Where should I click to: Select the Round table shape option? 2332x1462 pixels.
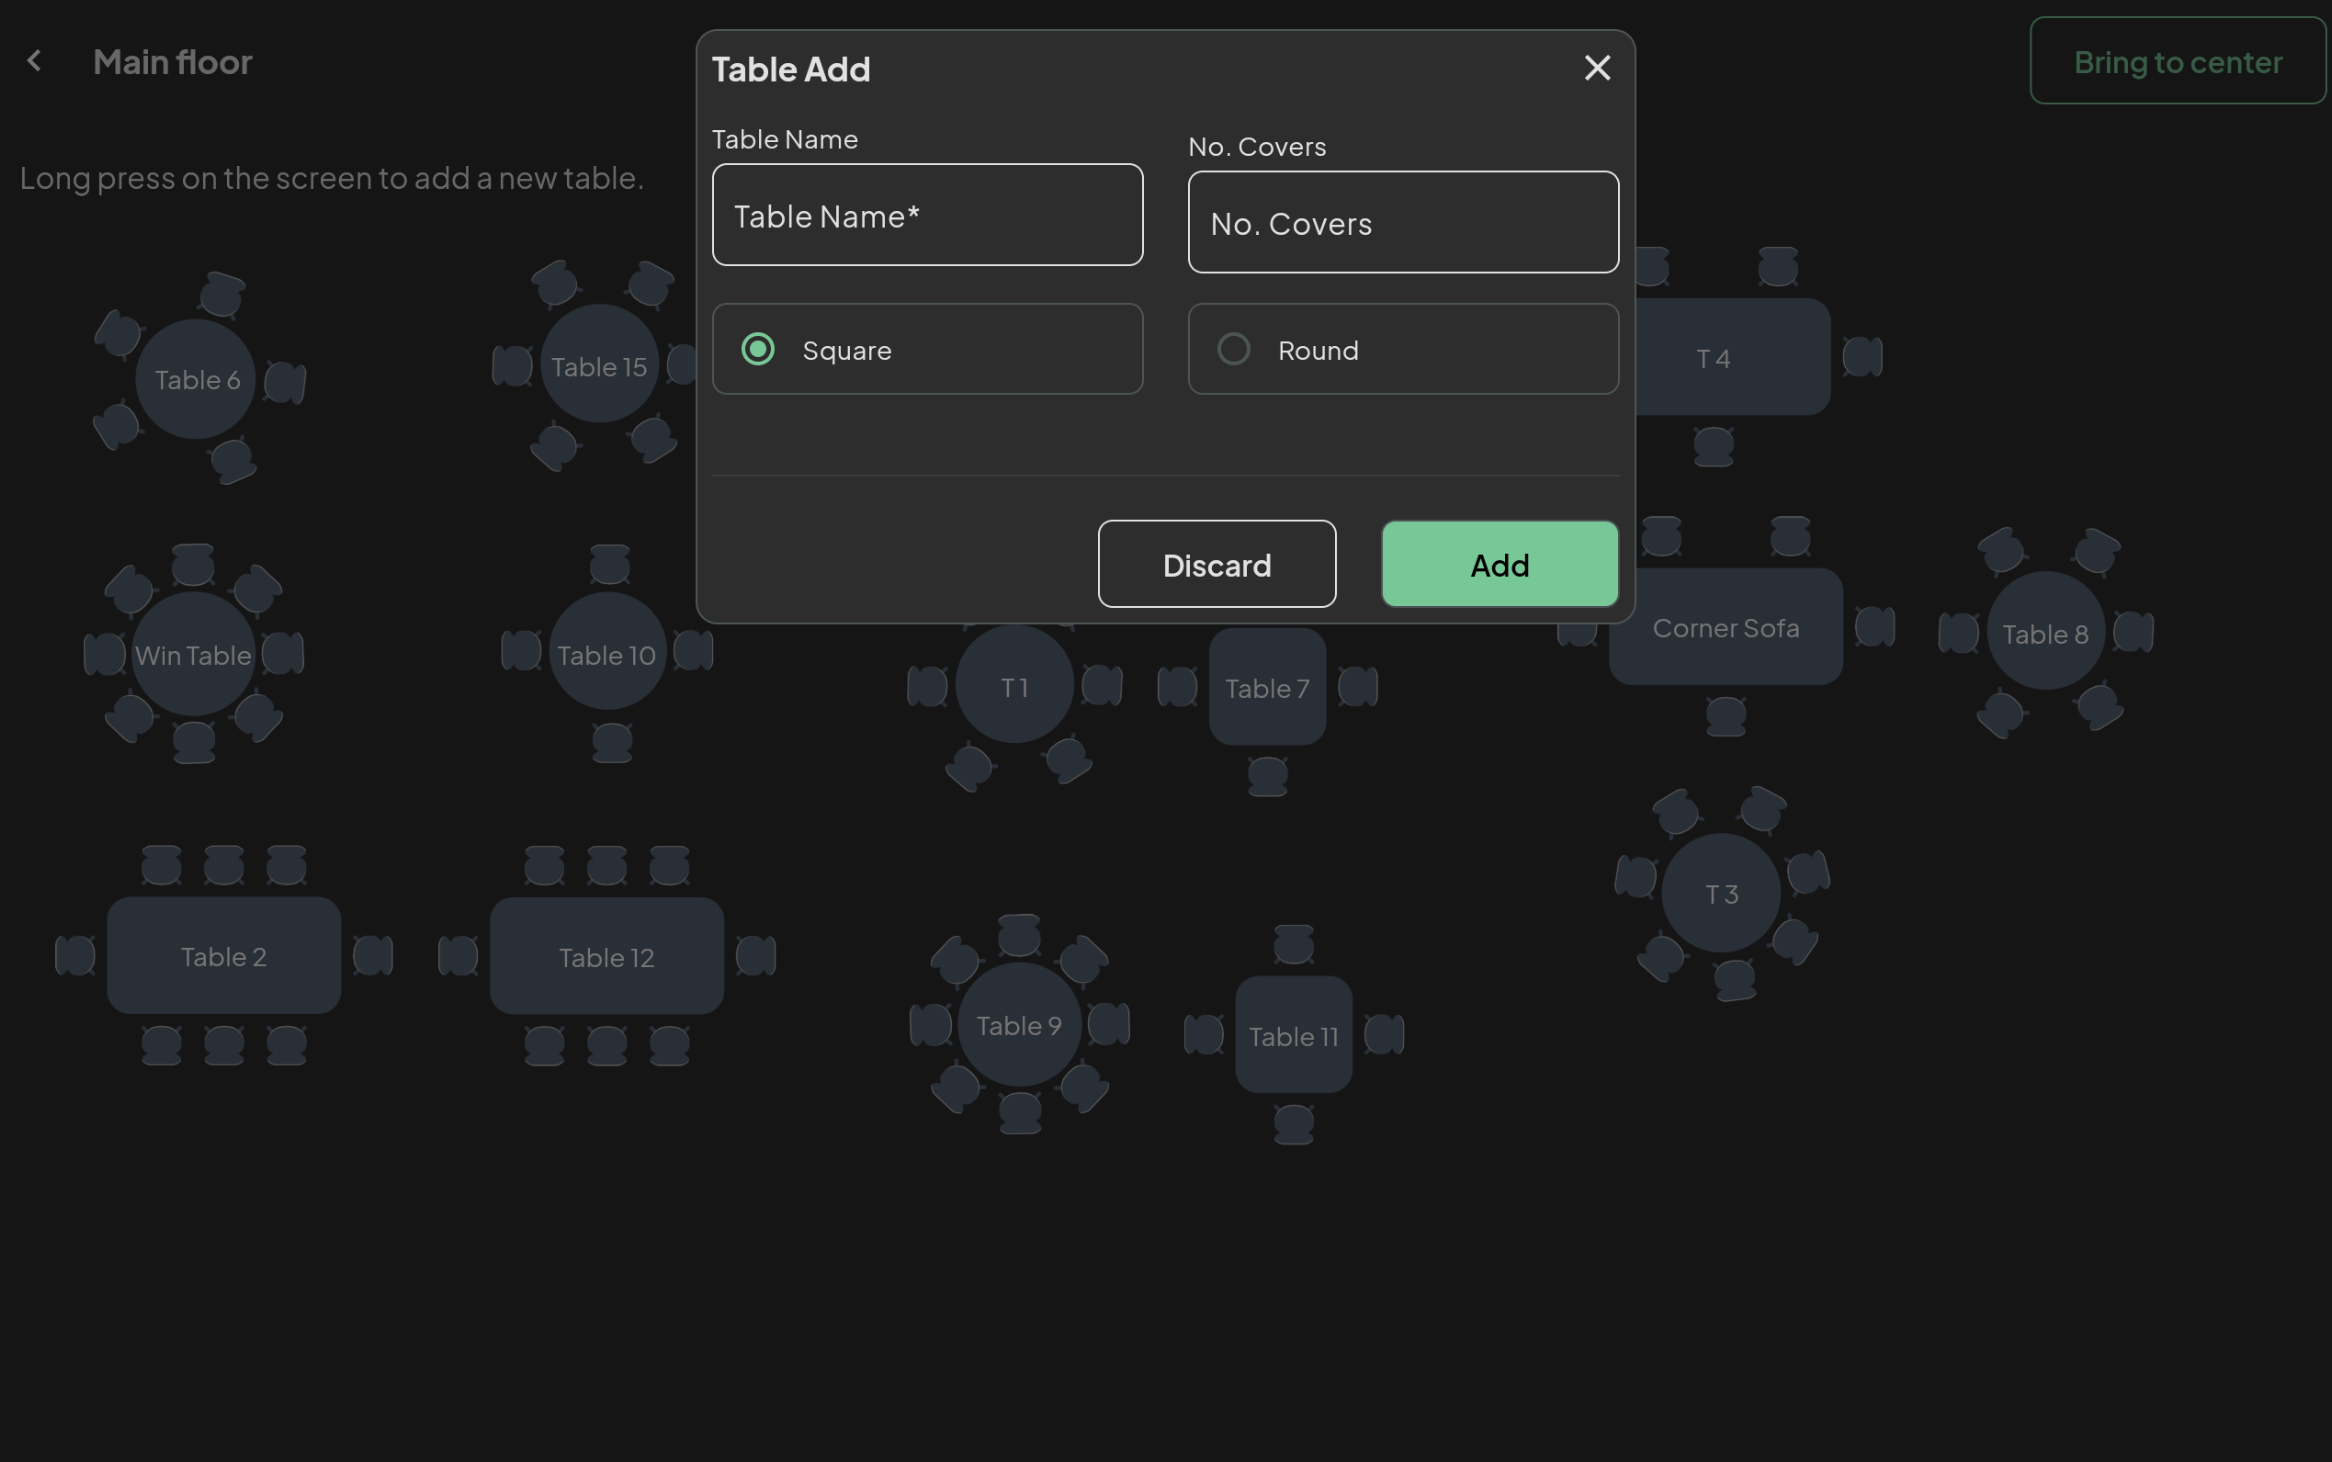click(x=1234, y=349)
